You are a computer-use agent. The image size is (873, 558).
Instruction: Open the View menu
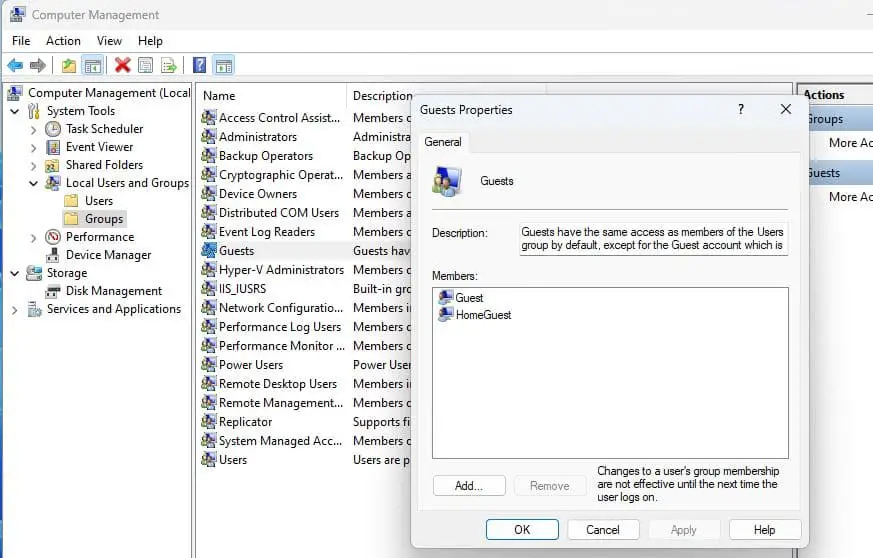click(109, 41)
